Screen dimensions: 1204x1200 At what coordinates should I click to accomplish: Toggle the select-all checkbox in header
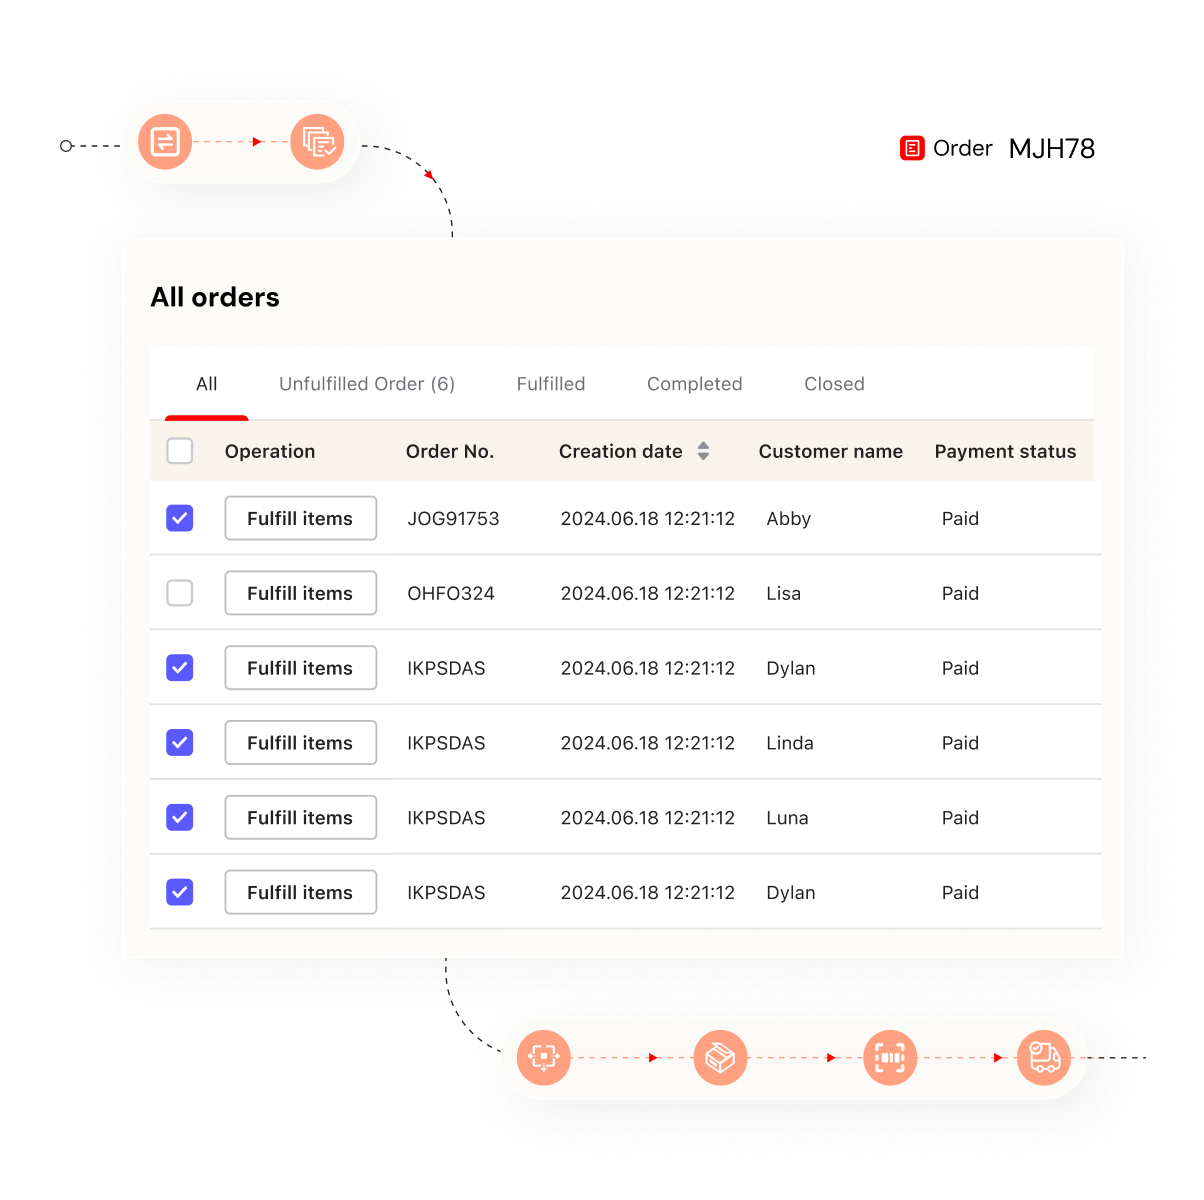[x=180, y=451]
